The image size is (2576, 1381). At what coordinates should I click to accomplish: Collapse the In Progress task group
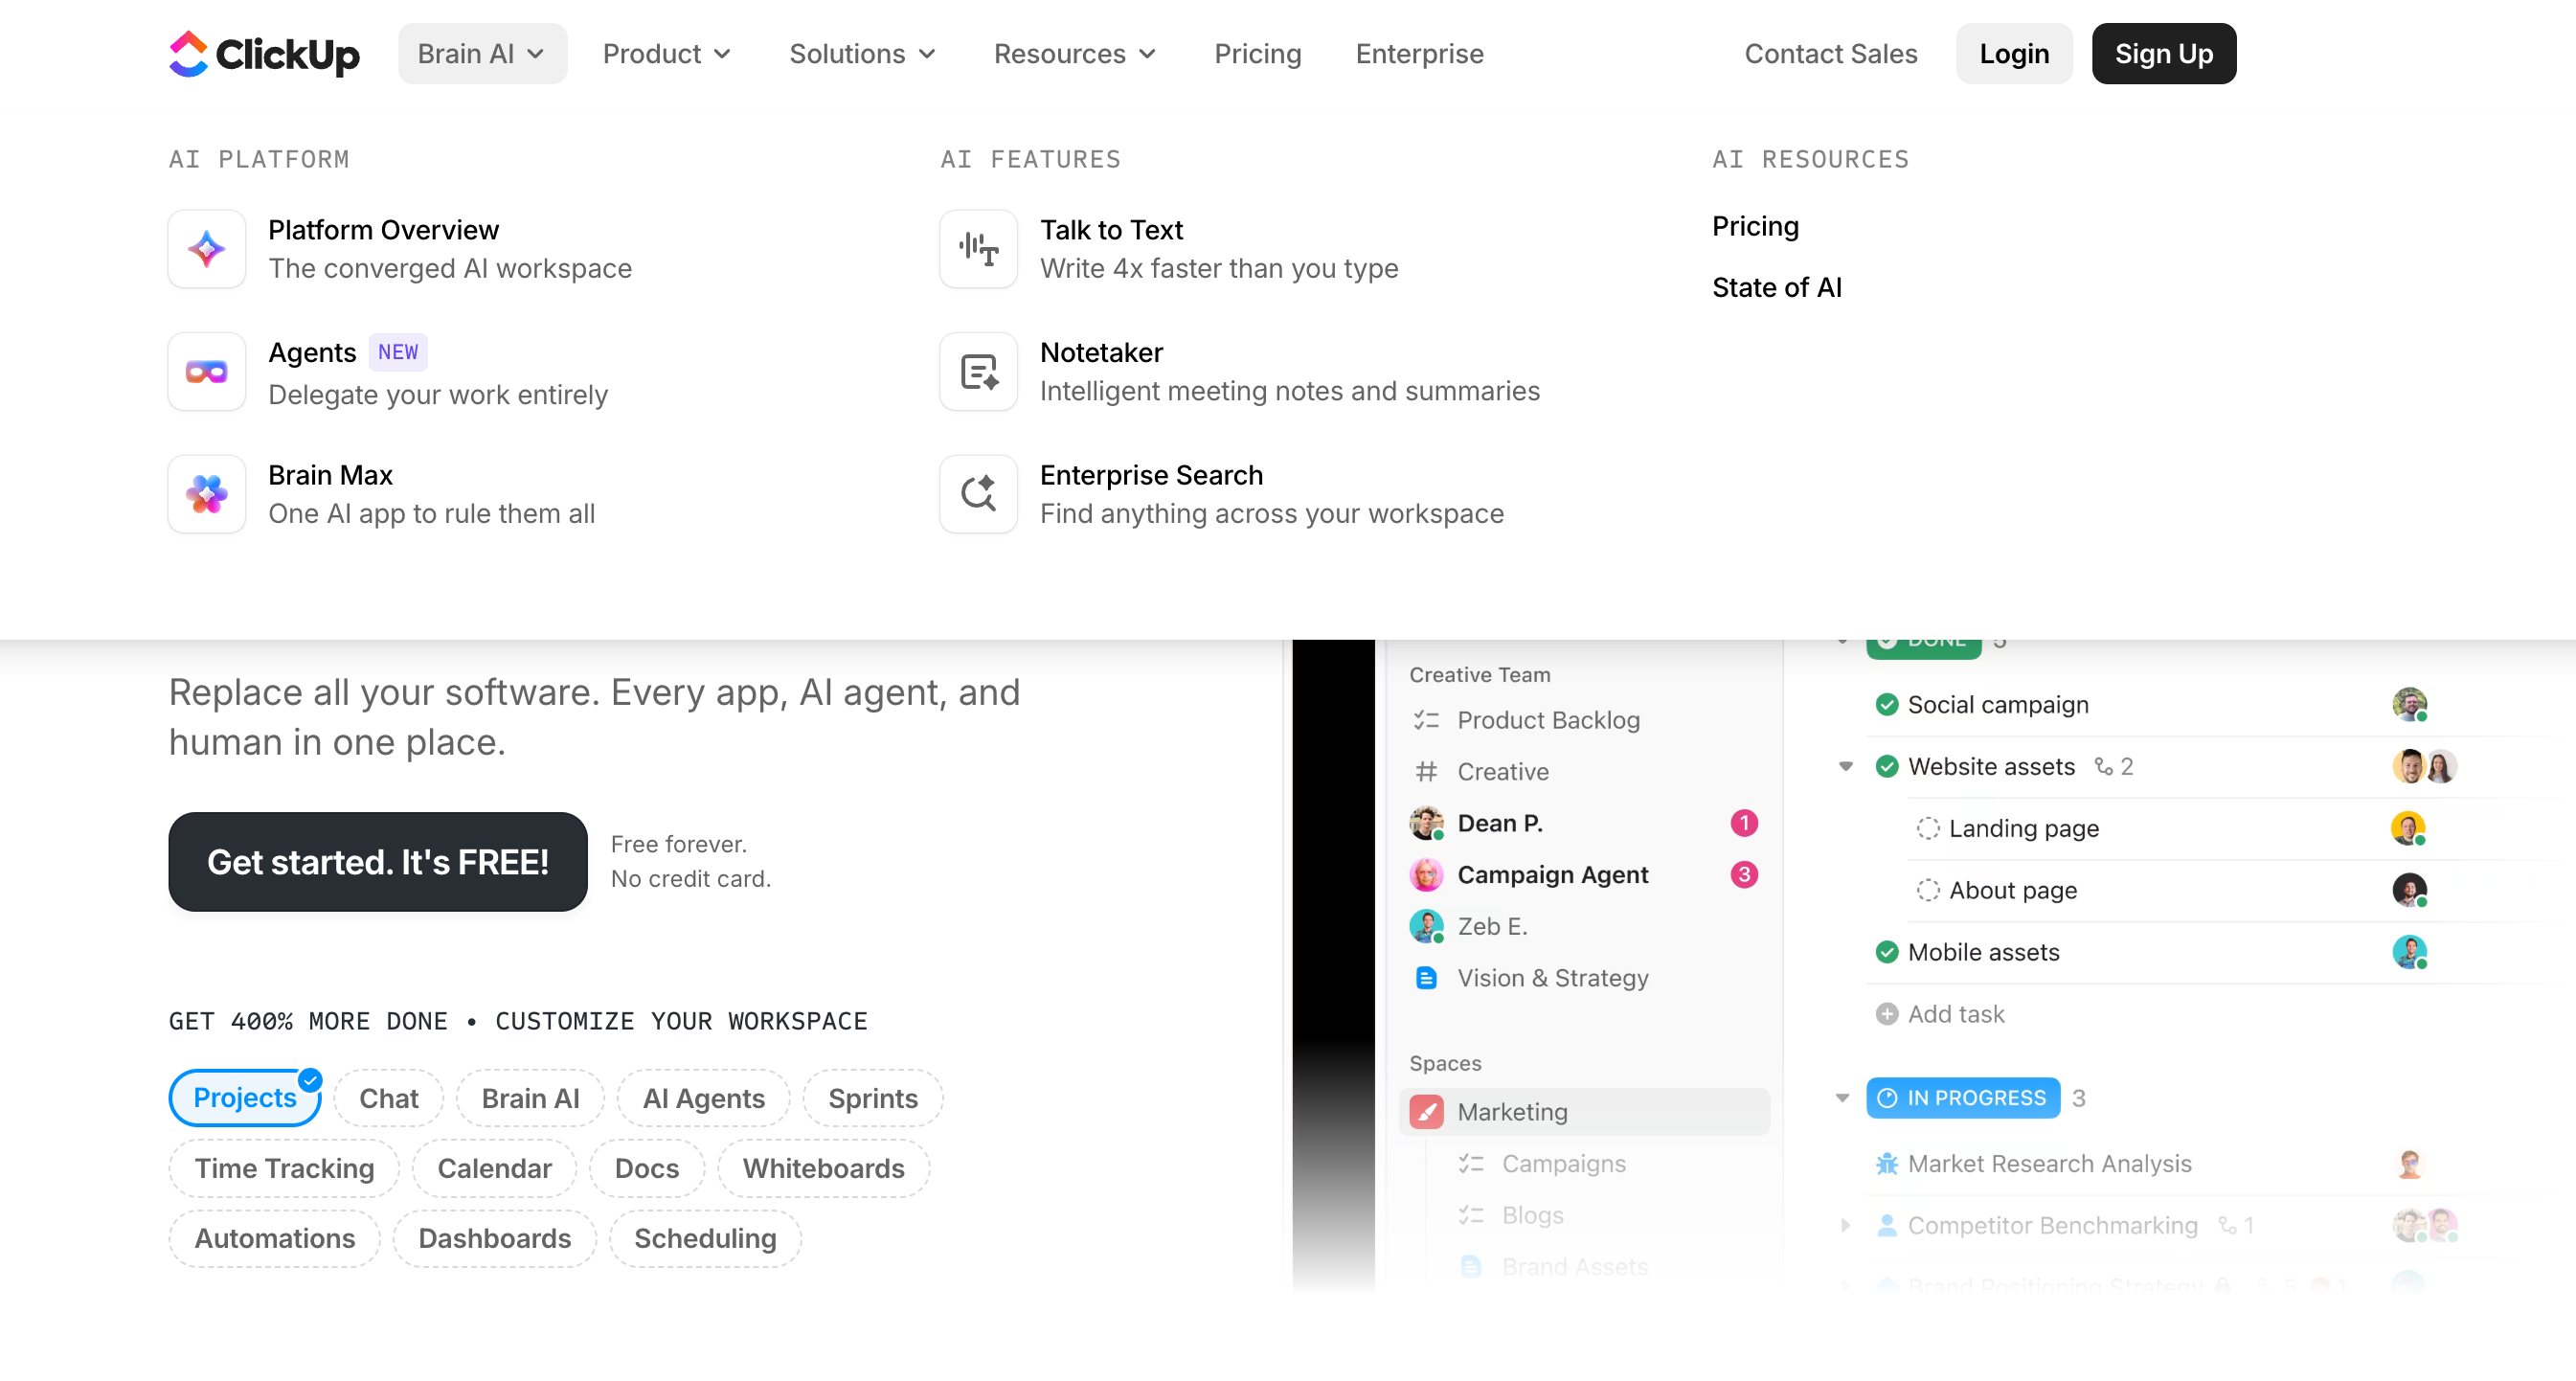(x=1842, y=1098)
